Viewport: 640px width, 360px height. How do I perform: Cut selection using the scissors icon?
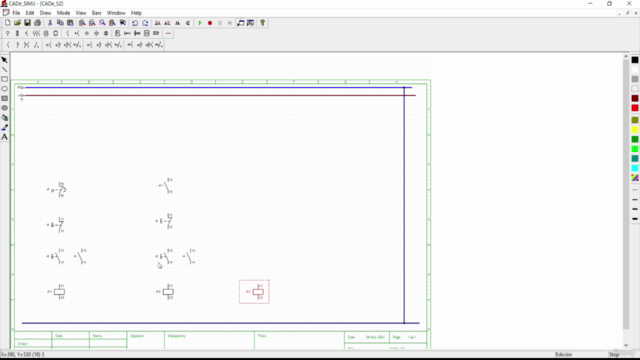[x=50, y=23]
